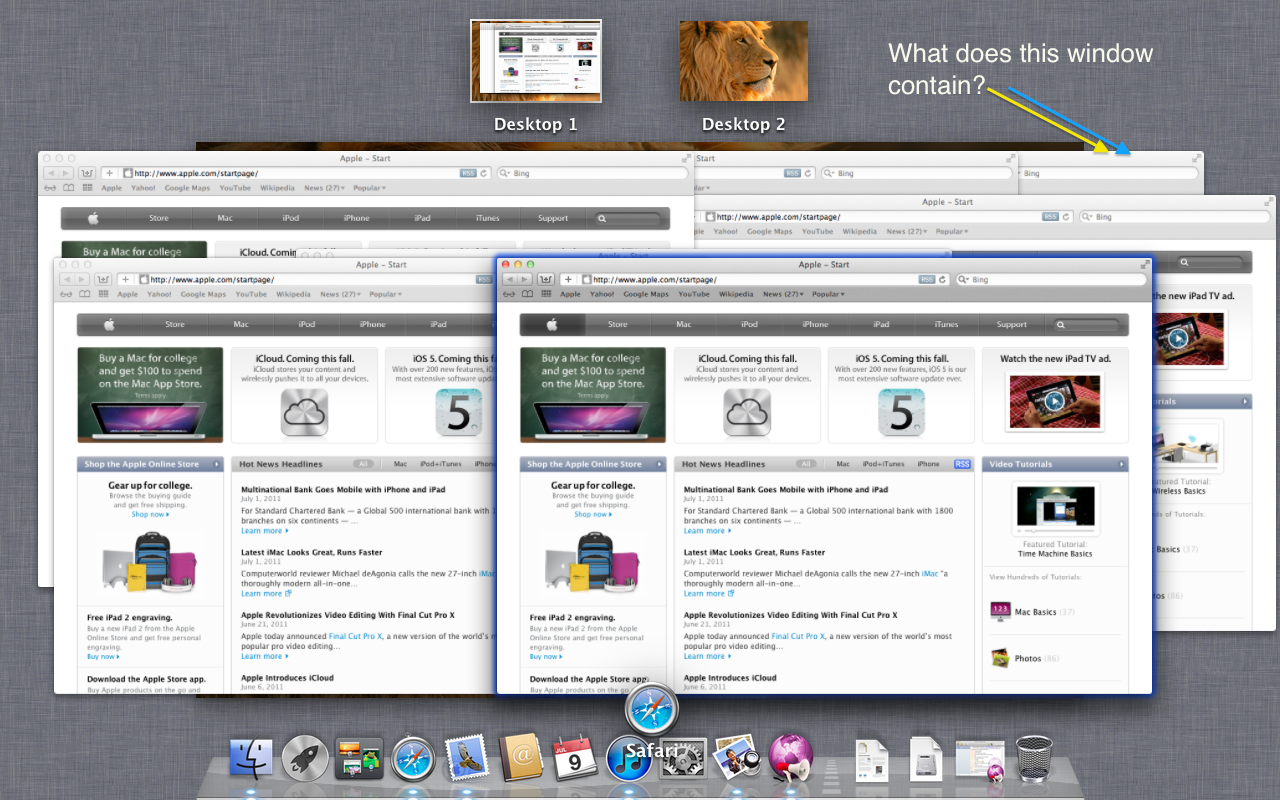Click Add Bookmark plus in highlighted window

pyautogui.click(x=568, y=280)
